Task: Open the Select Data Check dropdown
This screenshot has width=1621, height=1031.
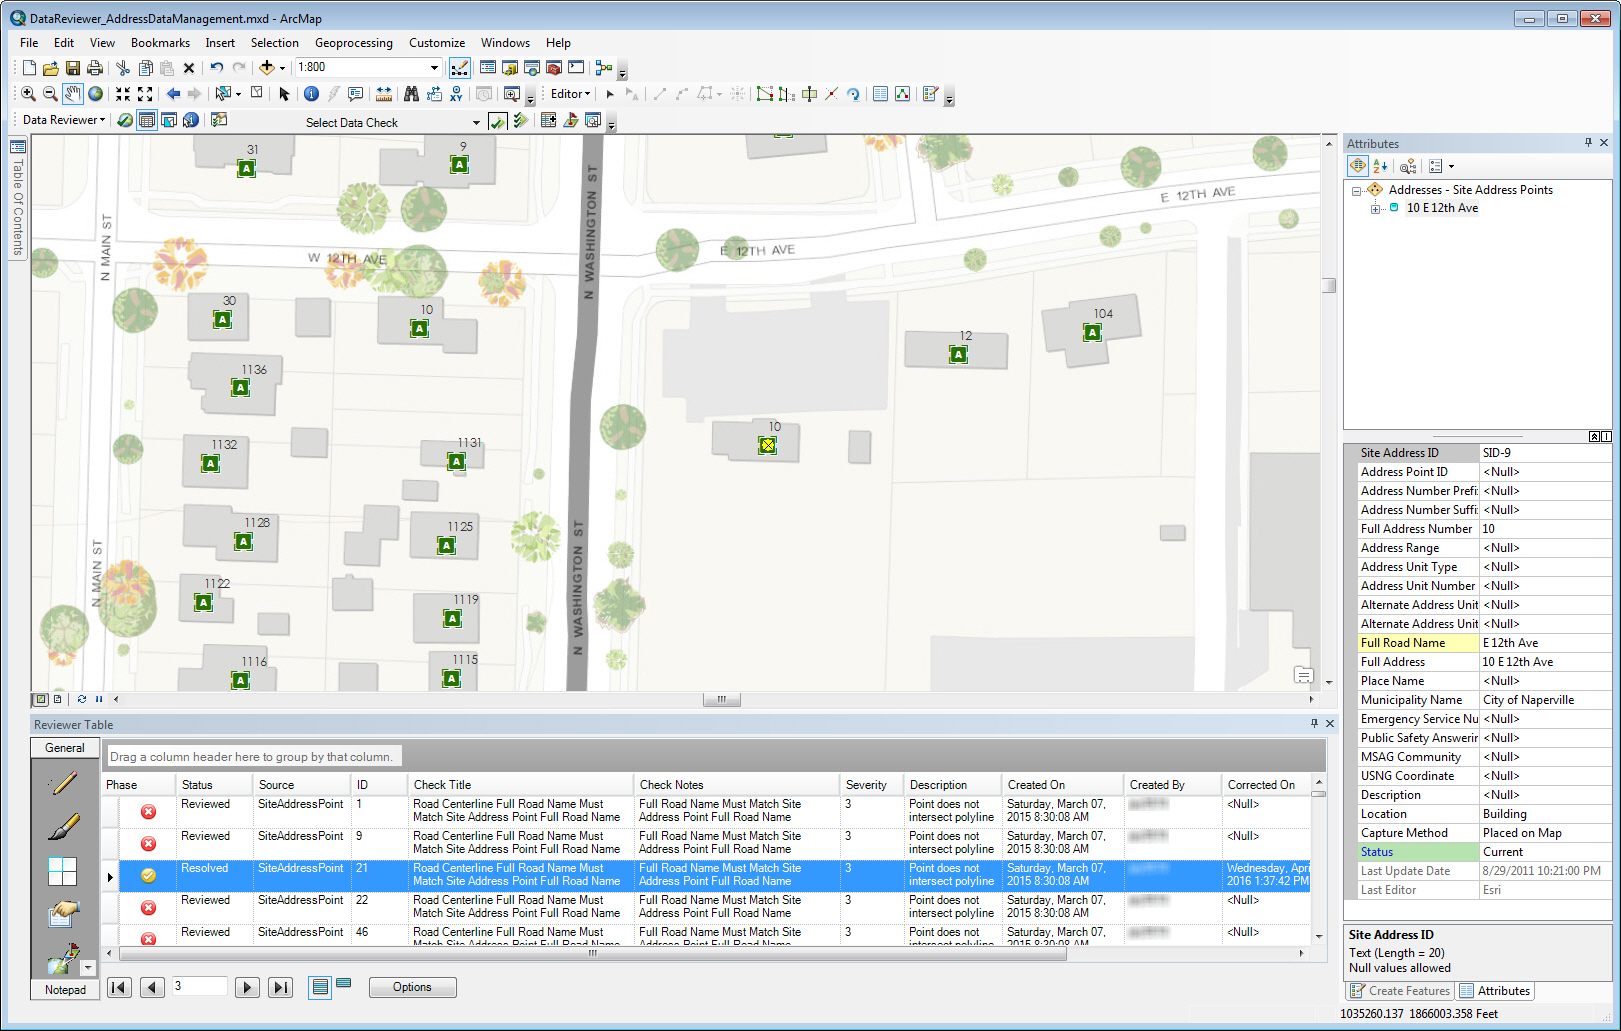Action: click(x=476, y=122)
